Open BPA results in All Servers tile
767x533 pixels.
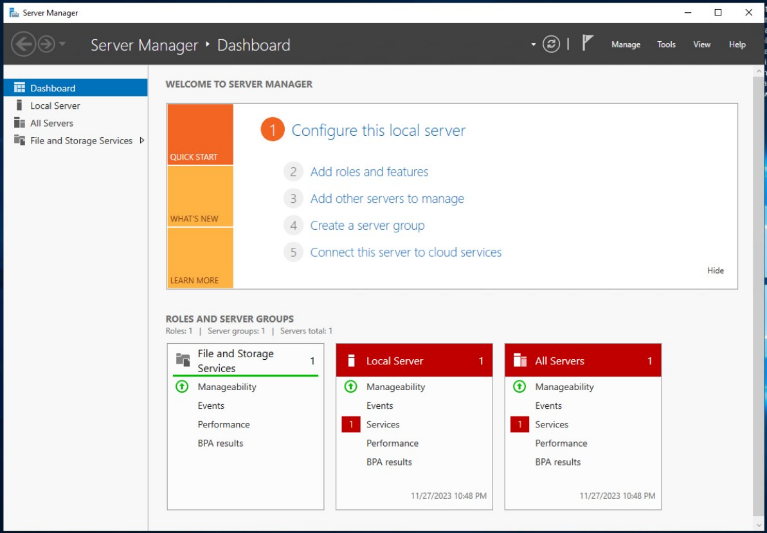558,462
